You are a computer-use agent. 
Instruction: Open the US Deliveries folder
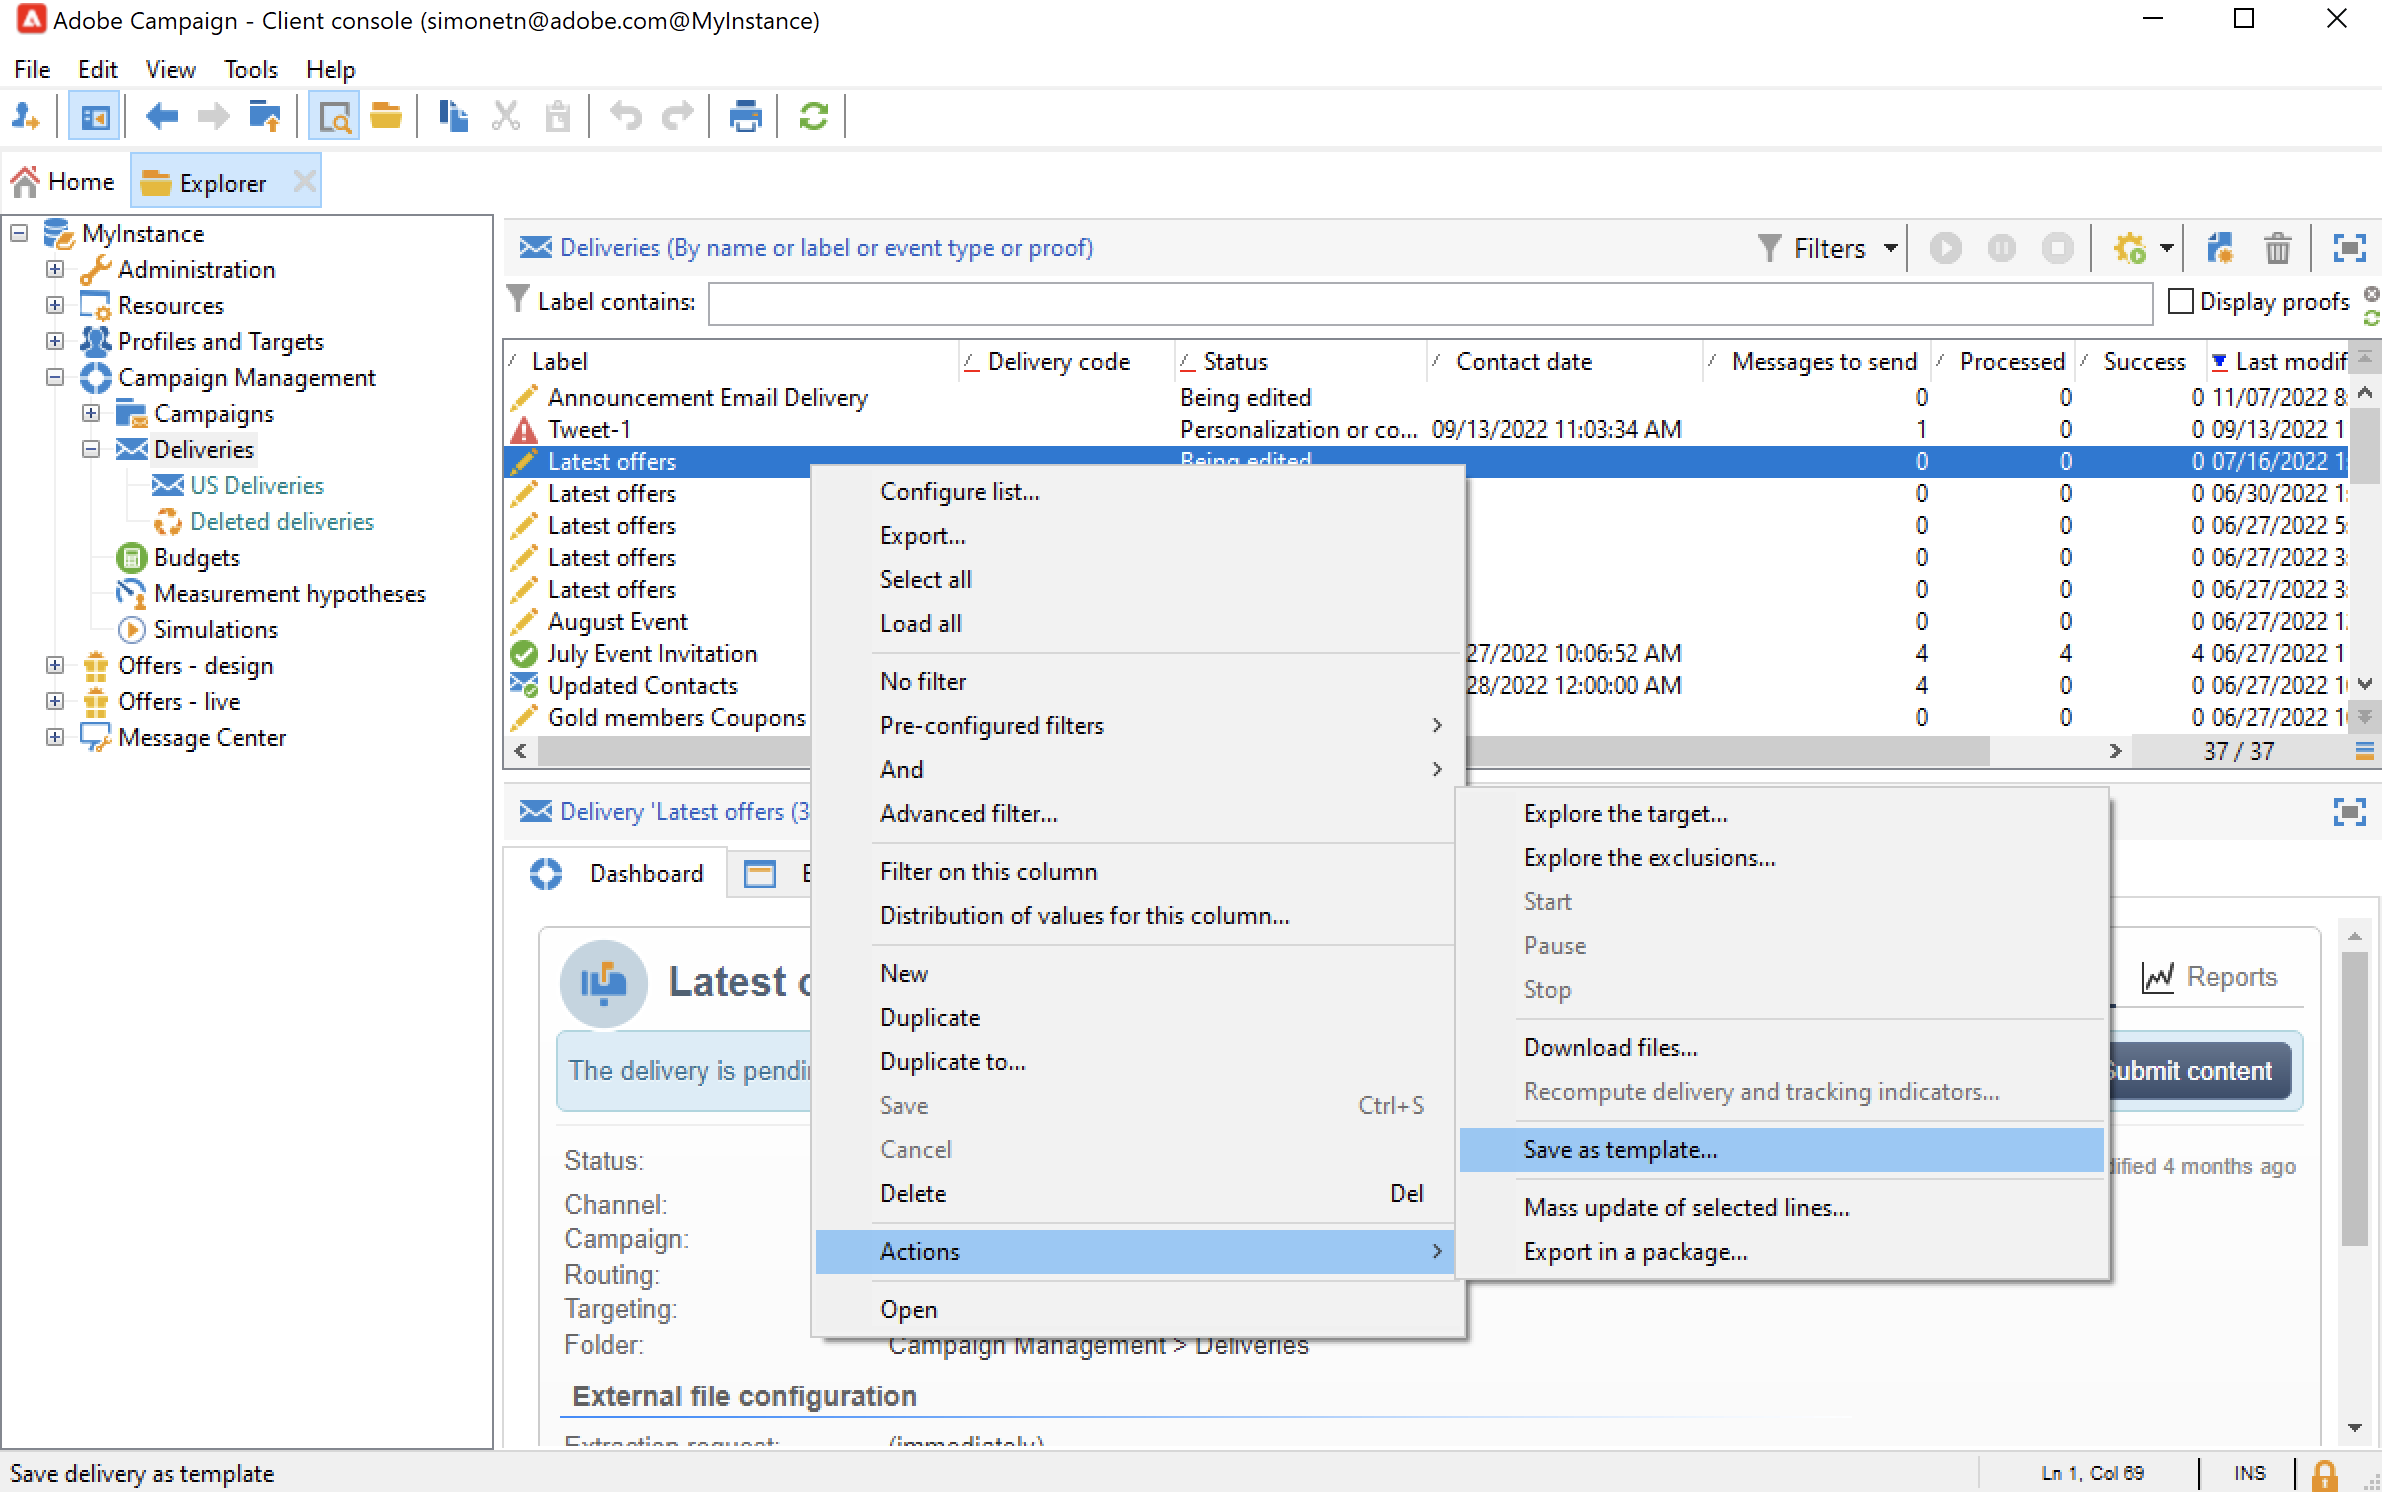pos(256,485)
